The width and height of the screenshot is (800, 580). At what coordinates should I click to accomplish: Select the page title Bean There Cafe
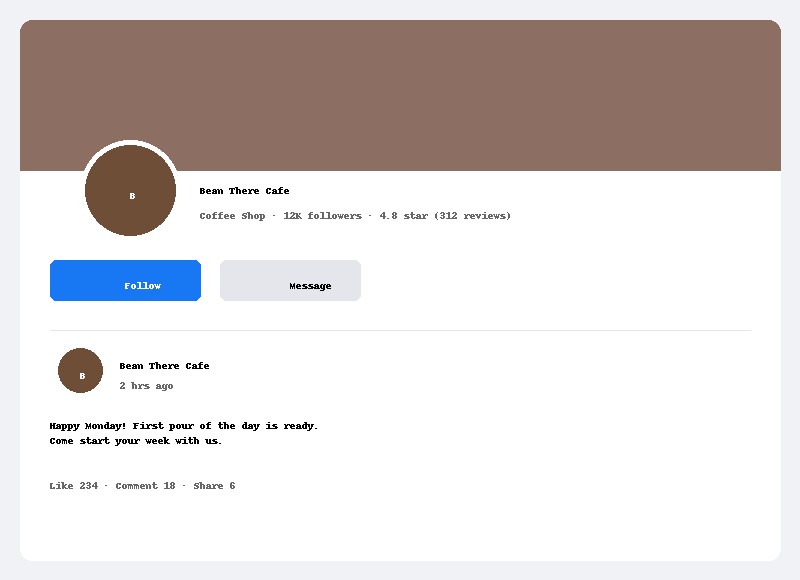pos(244,191)
